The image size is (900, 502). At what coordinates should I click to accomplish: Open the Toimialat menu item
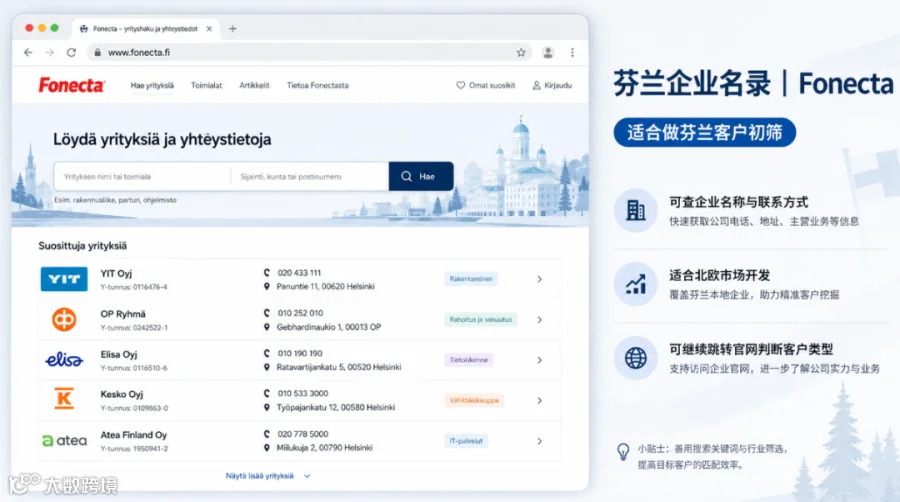pyautogui.click(x=207, y=85)
